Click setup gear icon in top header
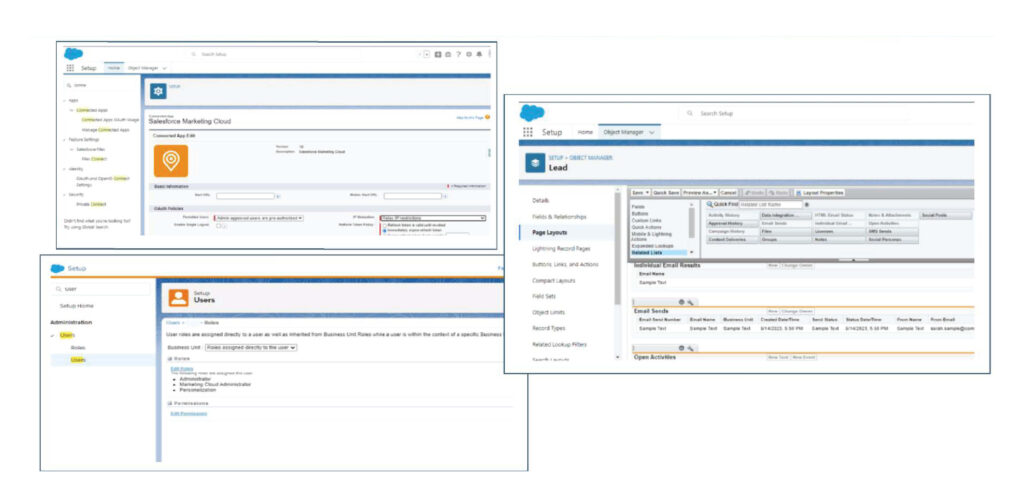This screenshot has height=492, width=1024. (x=469, y=54)
